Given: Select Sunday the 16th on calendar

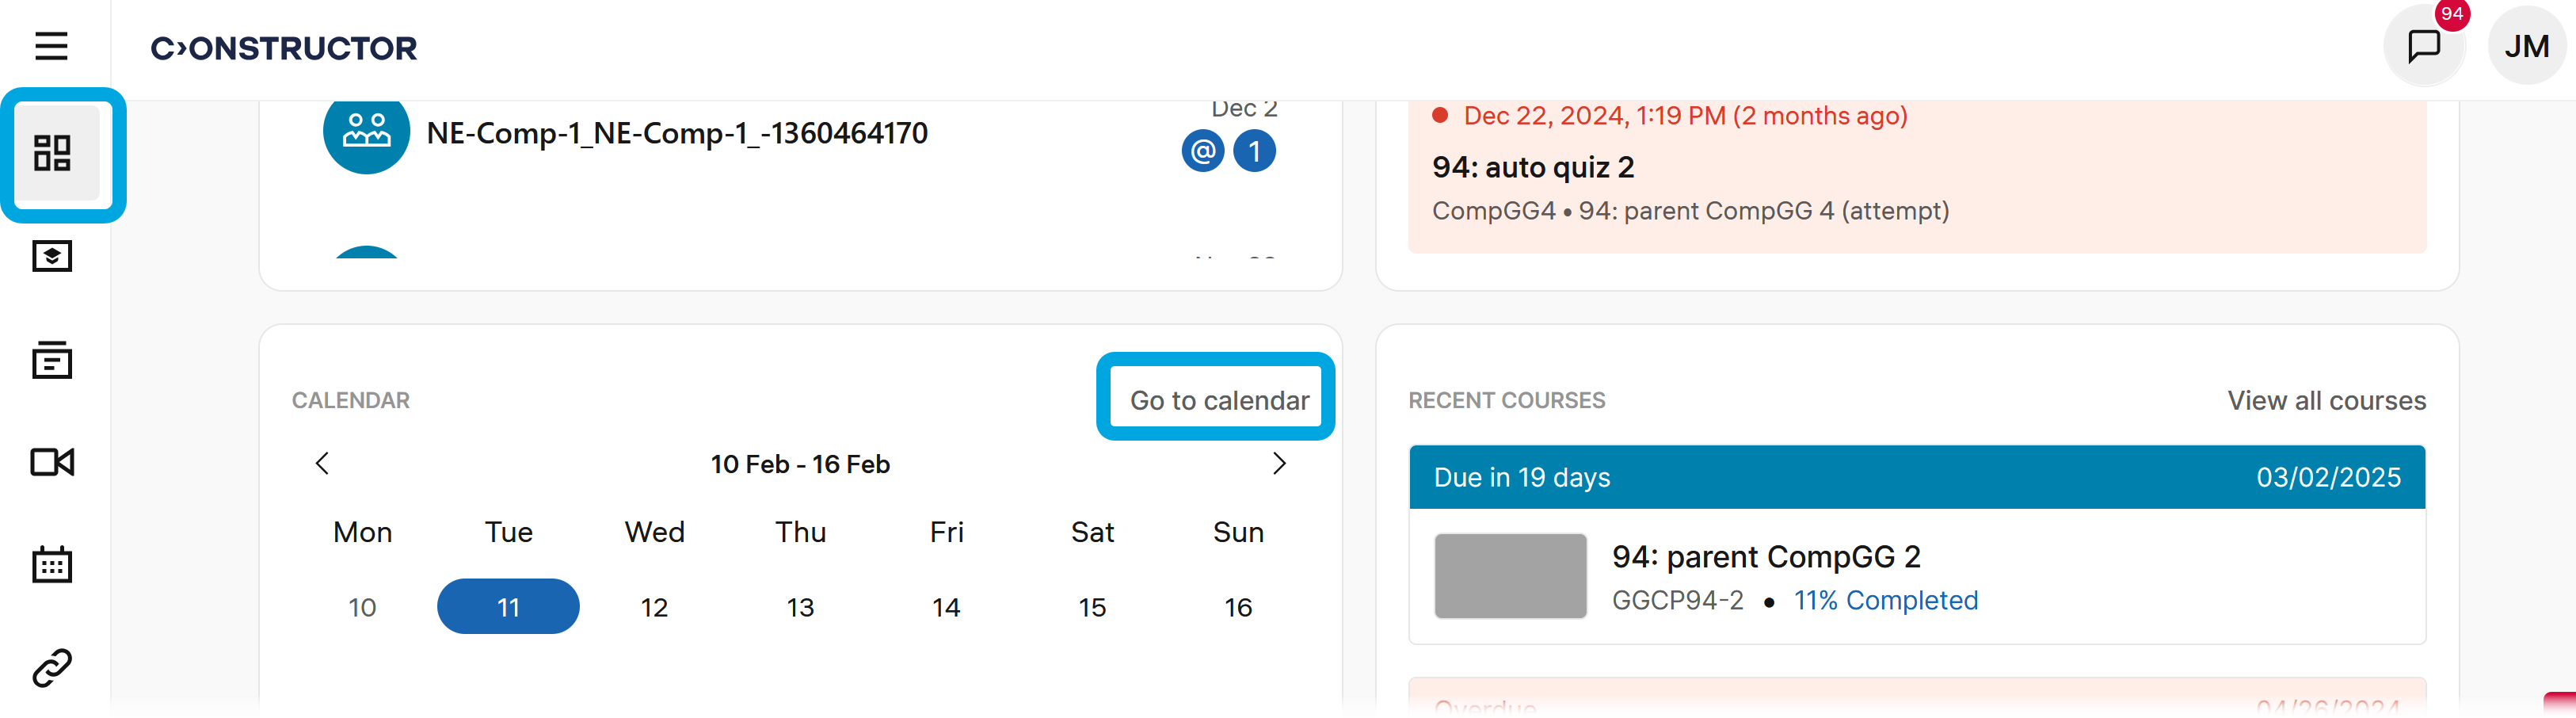Looking at the screenshot, I should (x=1237, y=607).
